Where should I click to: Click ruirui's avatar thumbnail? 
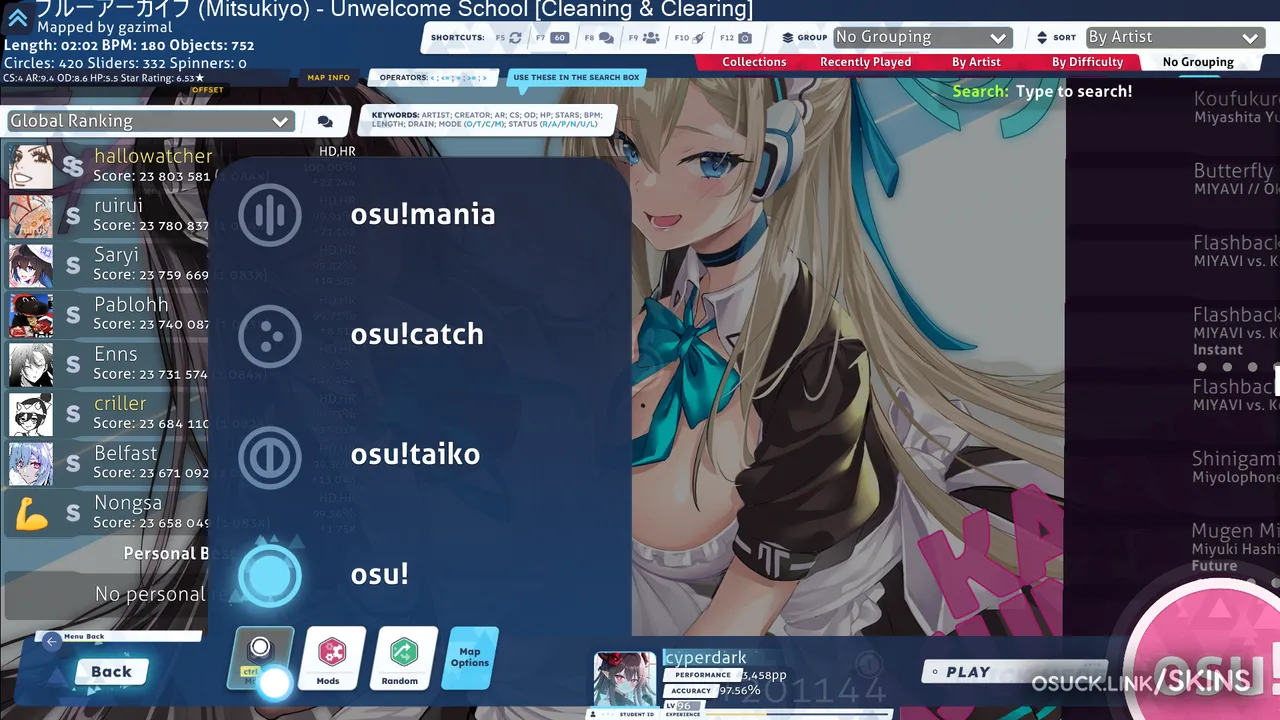(31, 216)
